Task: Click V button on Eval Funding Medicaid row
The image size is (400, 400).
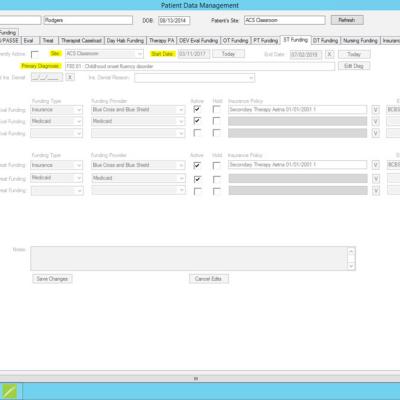Action: (x=376, y=121)
